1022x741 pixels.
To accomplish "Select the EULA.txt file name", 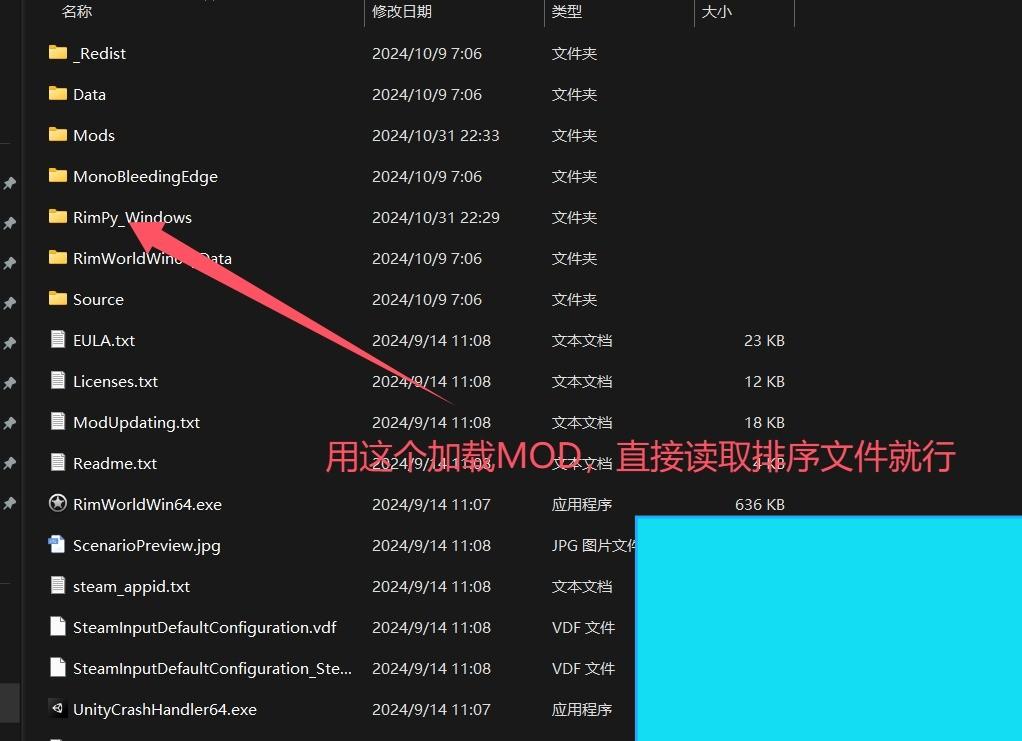I will [104, 340].
